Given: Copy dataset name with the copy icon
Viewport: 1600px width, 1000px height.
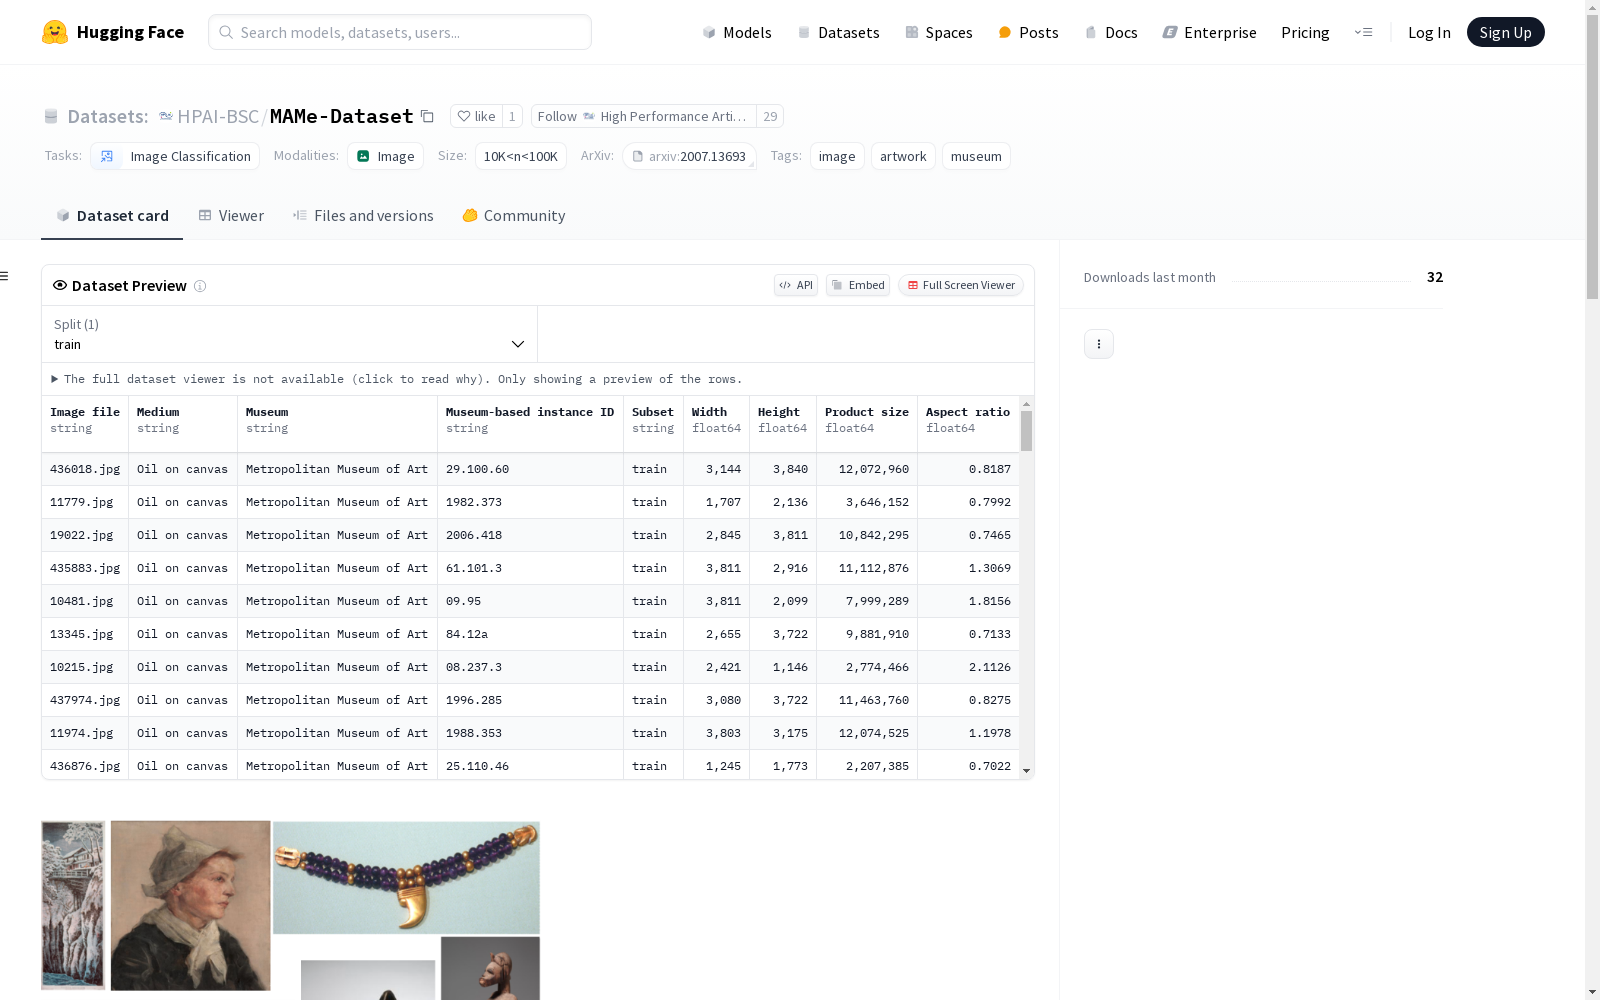Looking at the screenshot, I should click(427, 116).
